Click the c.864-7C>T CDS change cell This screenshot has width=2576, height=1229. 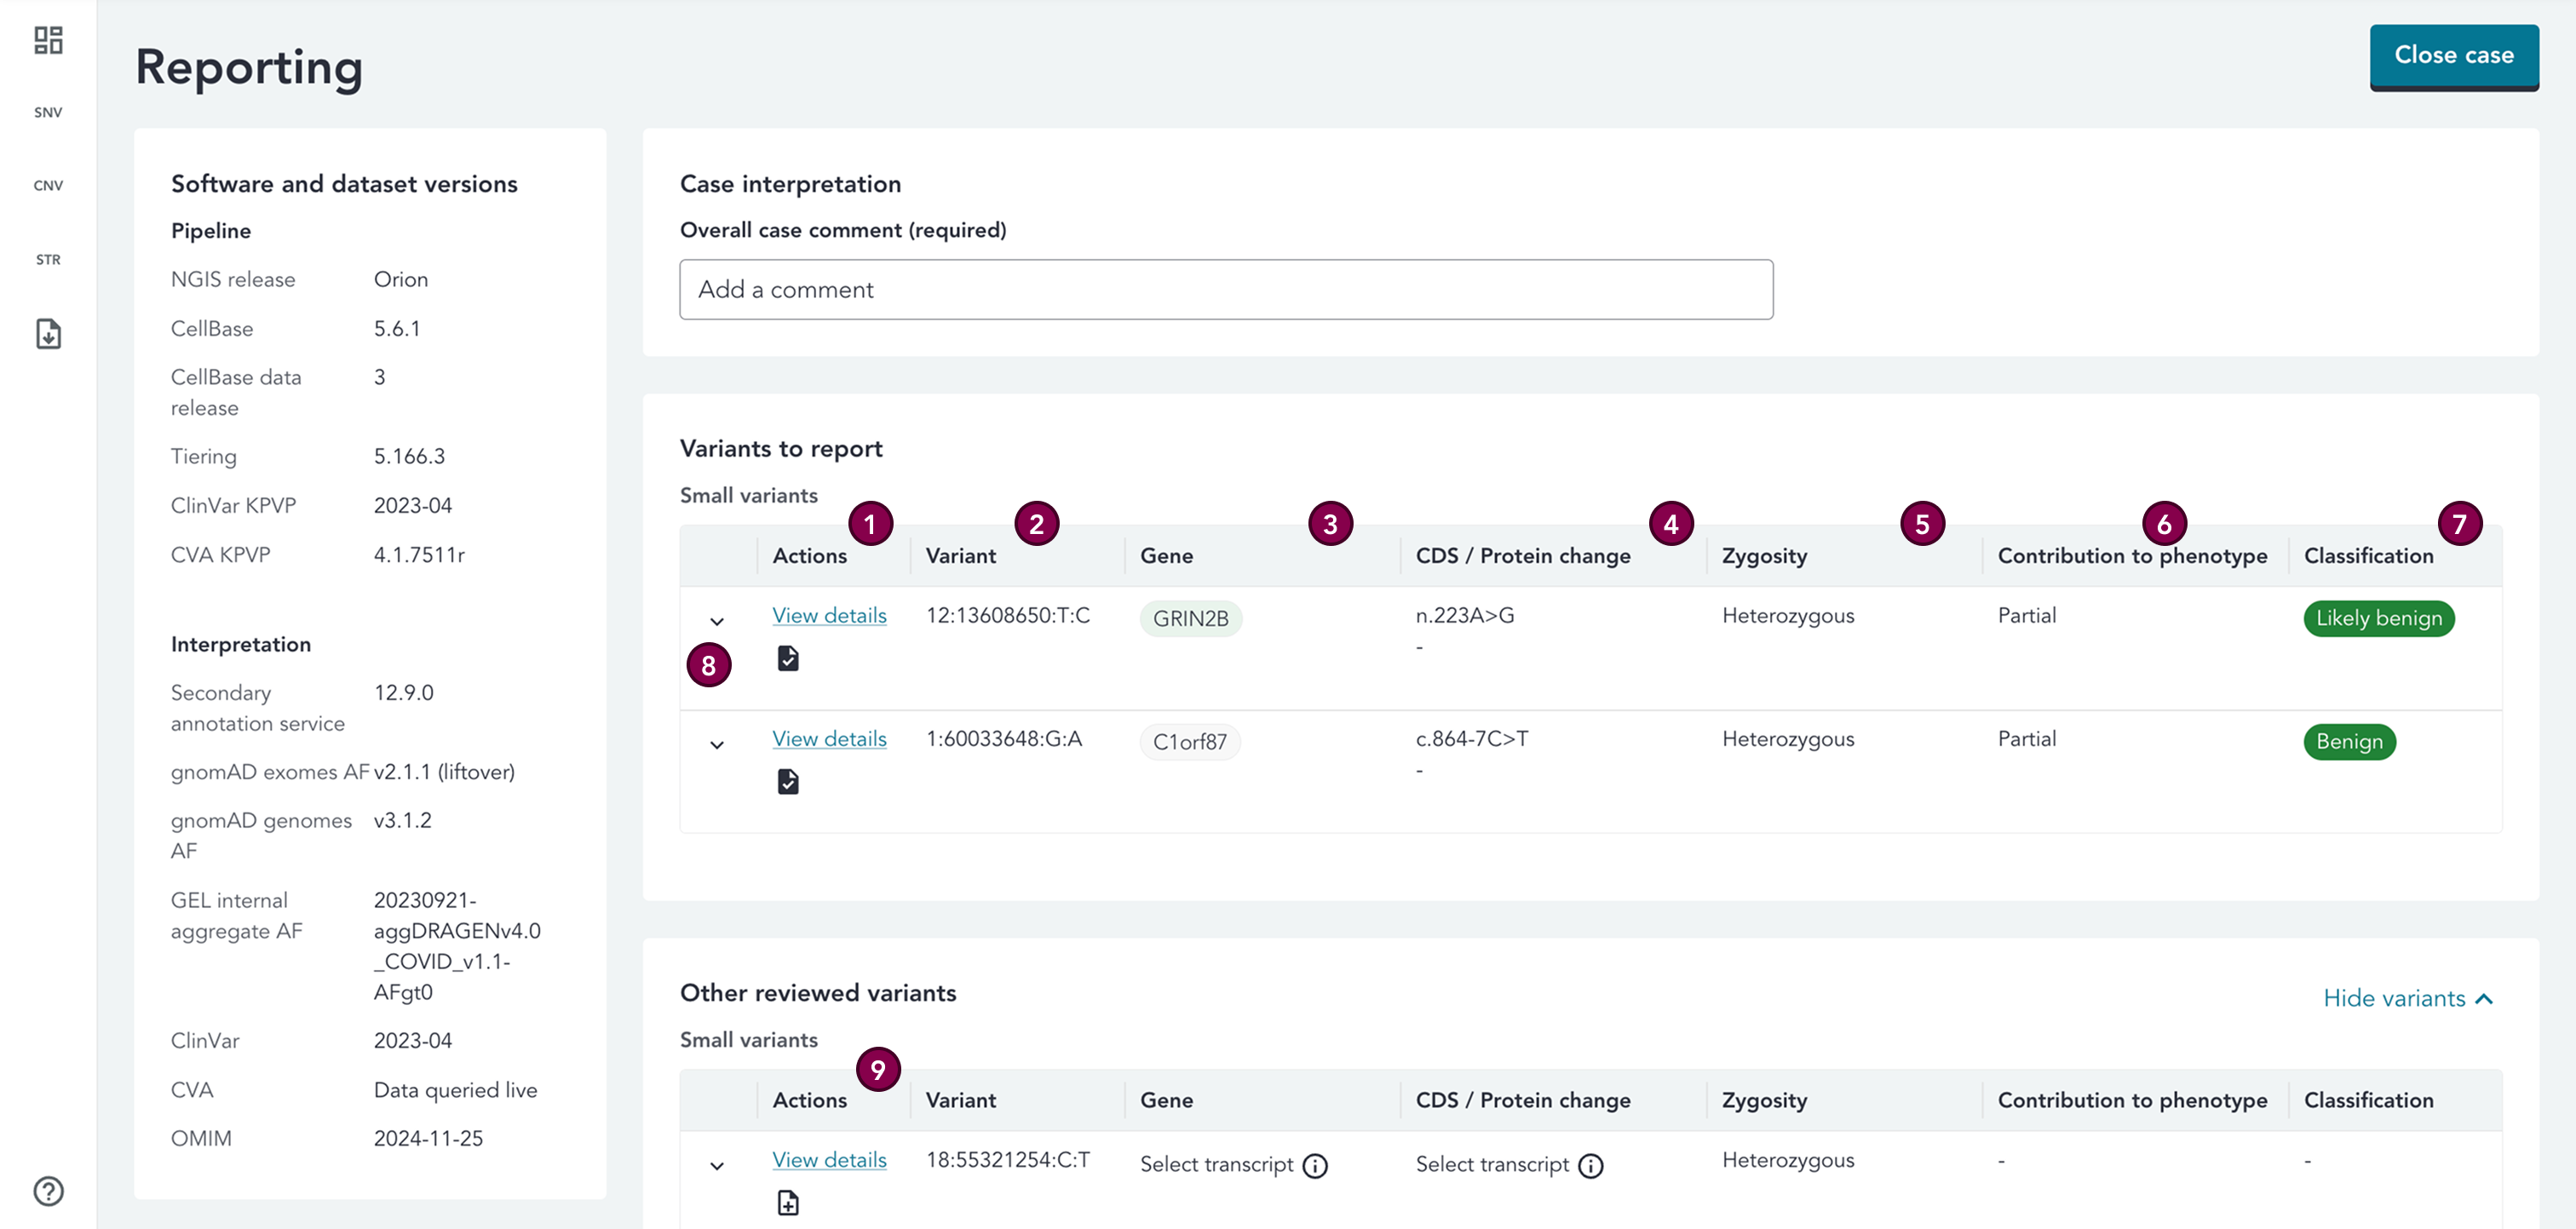click(x=1472, y=739)
